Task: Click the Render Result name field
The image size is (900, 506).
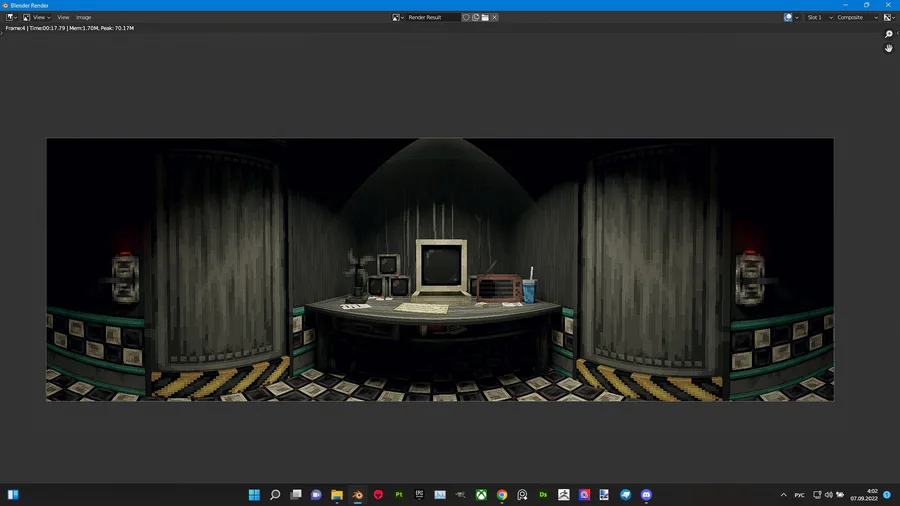Action: pyautogui.click(x=433, y=17)
